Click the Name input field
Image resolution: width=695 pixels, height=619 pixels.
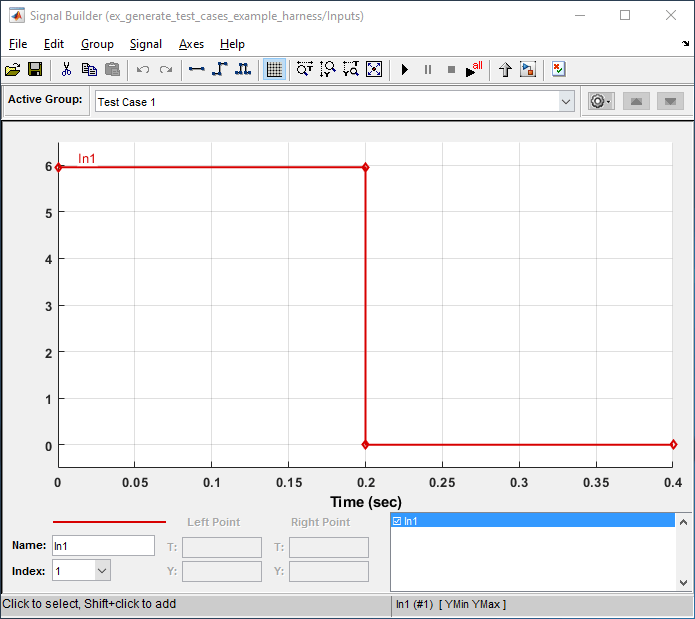click(103, 545)
